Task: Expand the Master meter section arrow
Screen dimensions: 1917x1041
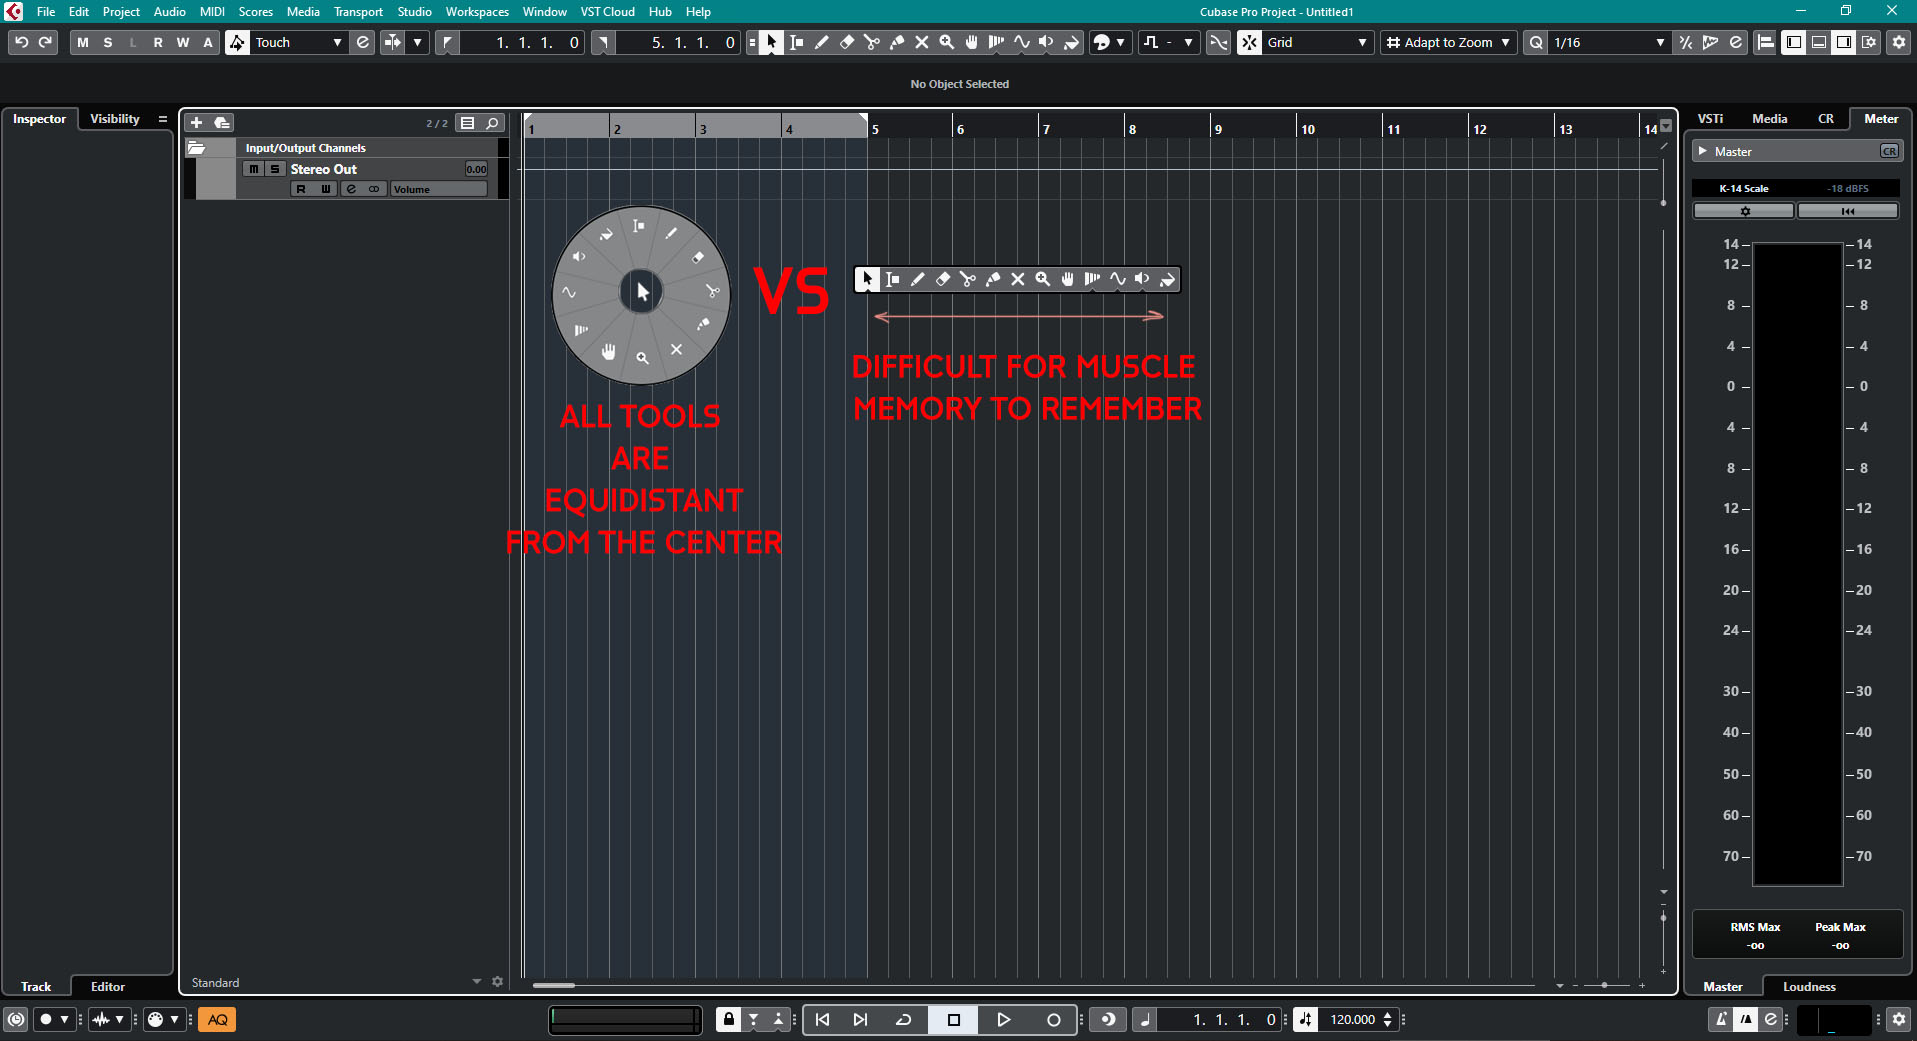Action: (x=1702, y=151)
